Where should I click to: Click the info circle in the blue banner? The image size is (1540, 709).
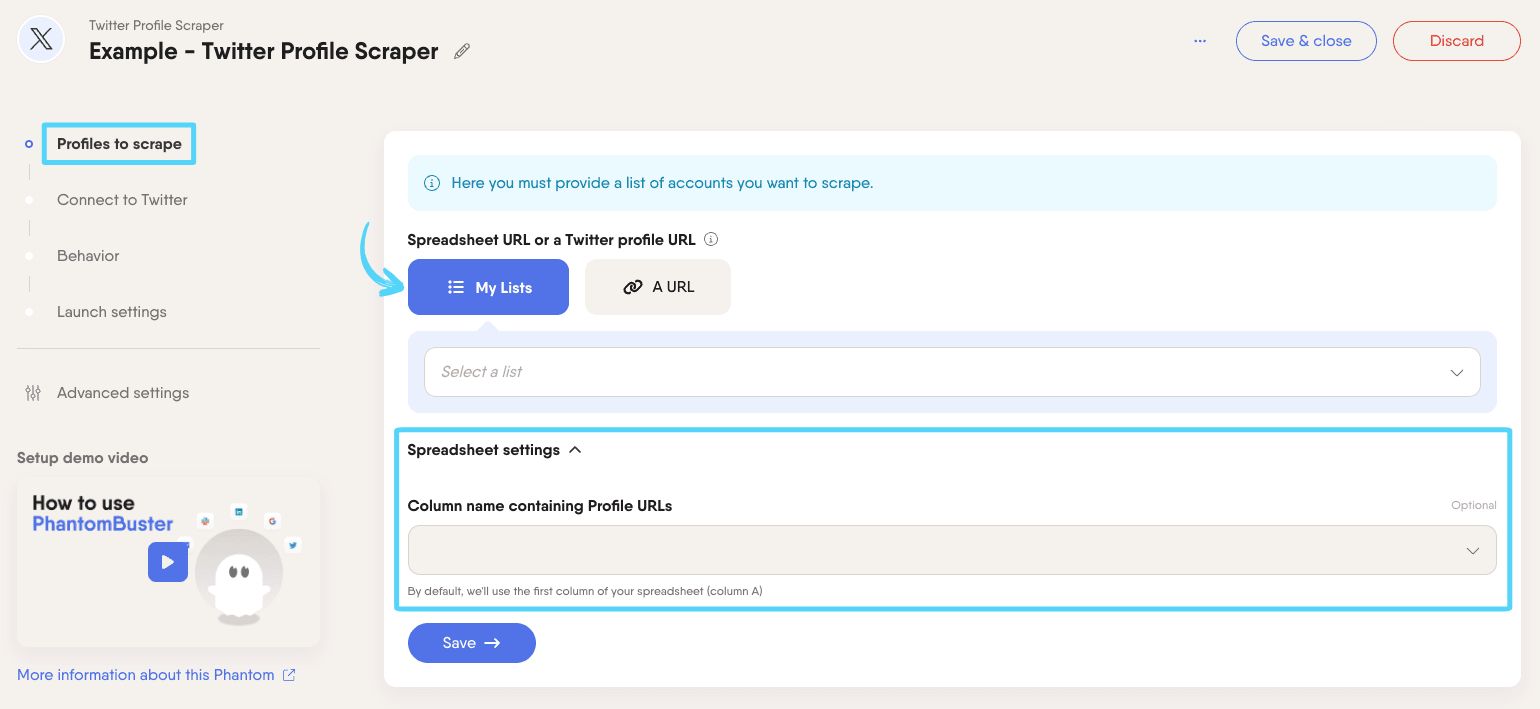(432, 183)
